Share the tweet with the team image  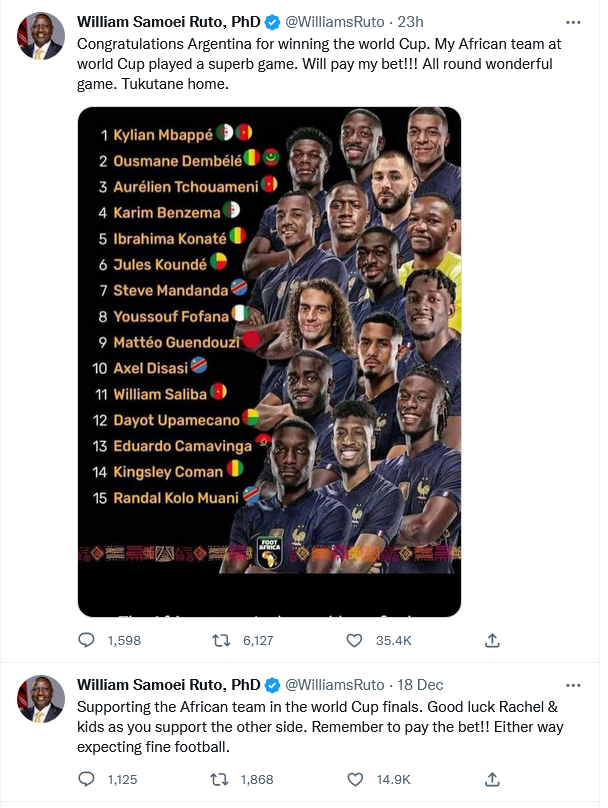click(x=492, y=641)
